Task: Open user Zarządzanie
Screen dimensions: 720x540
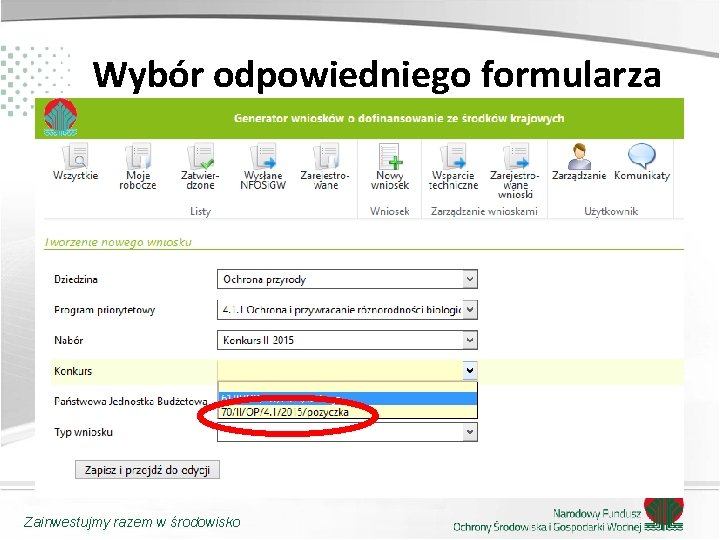Action: [x=579, y=162]
